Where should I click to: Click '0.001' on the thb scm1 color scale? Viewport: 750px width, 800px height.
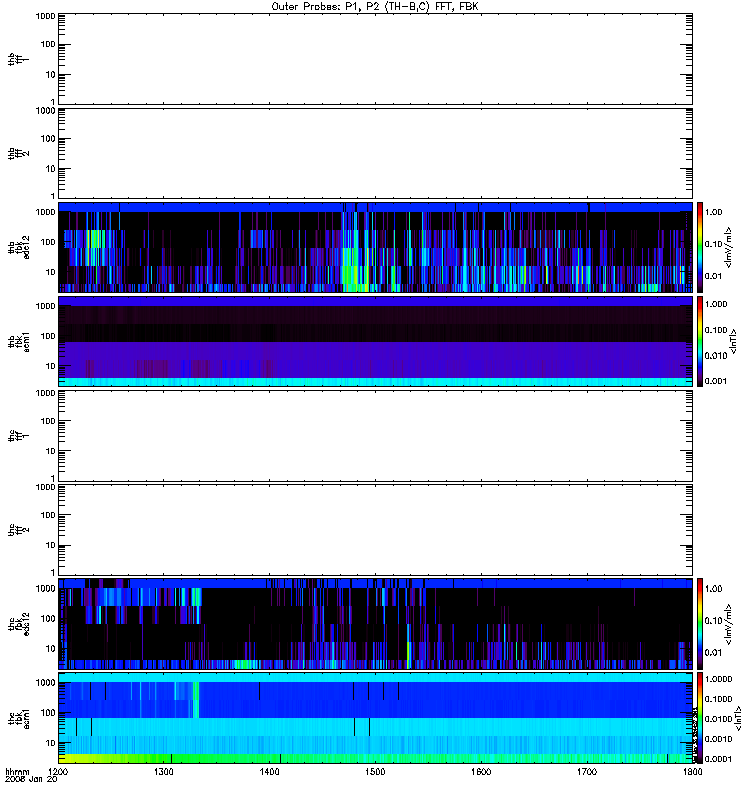(716, 381)
